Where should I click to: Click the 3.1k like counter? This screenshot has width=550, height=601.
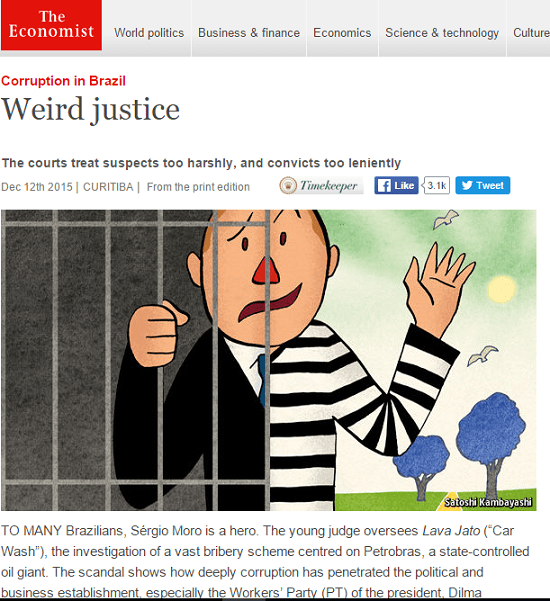click(436, 186)
